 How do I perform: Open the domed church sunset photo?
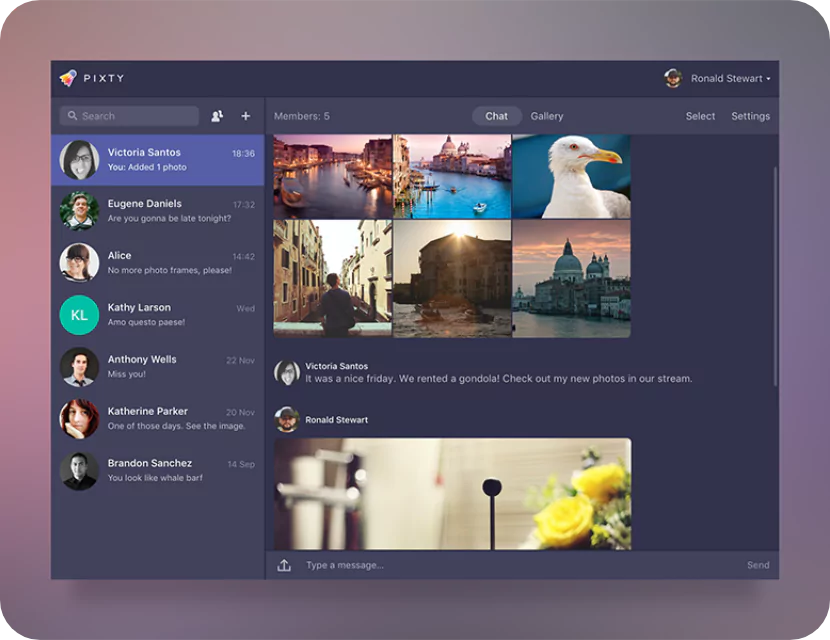tap(571, 278)
